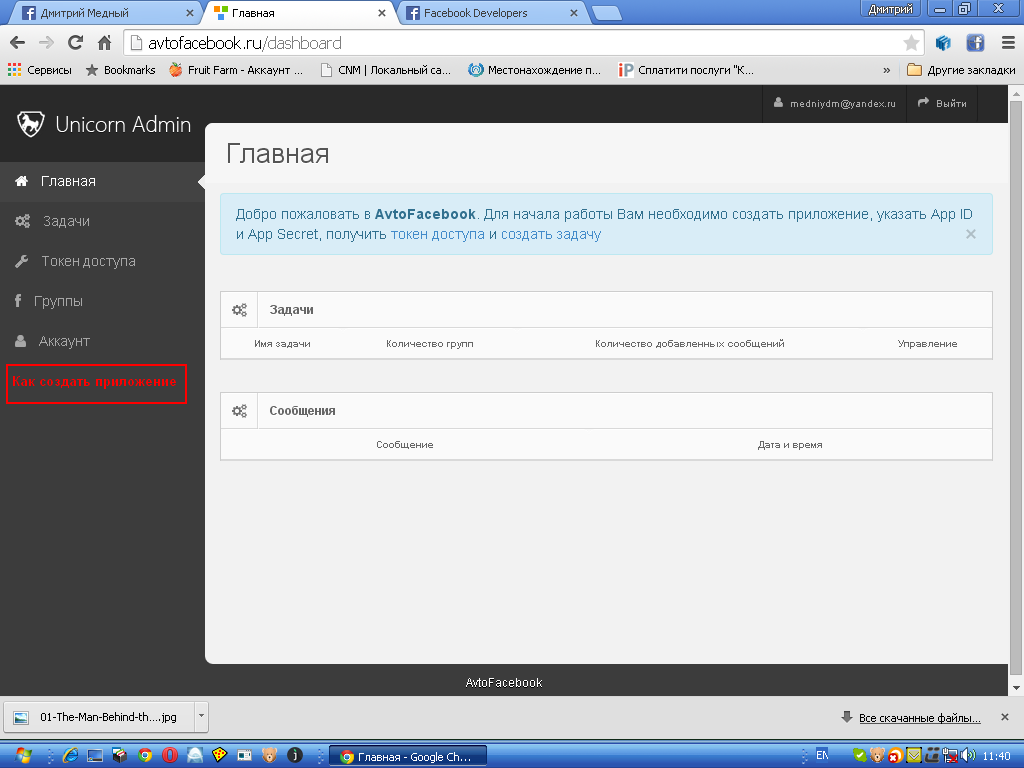Image resolution: width=1024 pixels, height=768 pixels.
Task: Click the blue cube extension icon
Action: pos(943,43)
